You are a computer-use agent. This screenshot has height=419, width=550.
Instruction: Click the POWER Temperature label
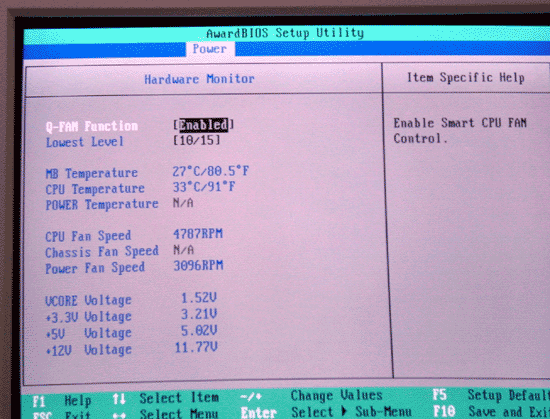pos(102,204)
